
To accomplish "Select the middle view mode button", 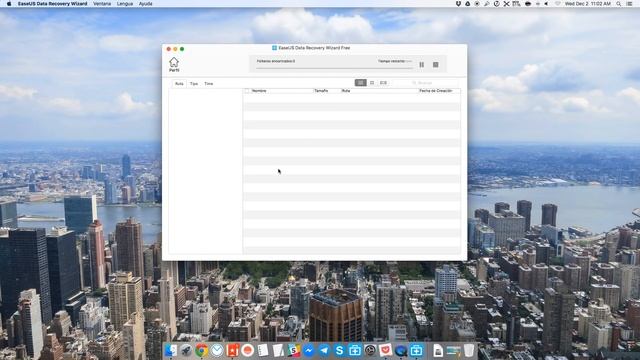I will coord(372,83).
